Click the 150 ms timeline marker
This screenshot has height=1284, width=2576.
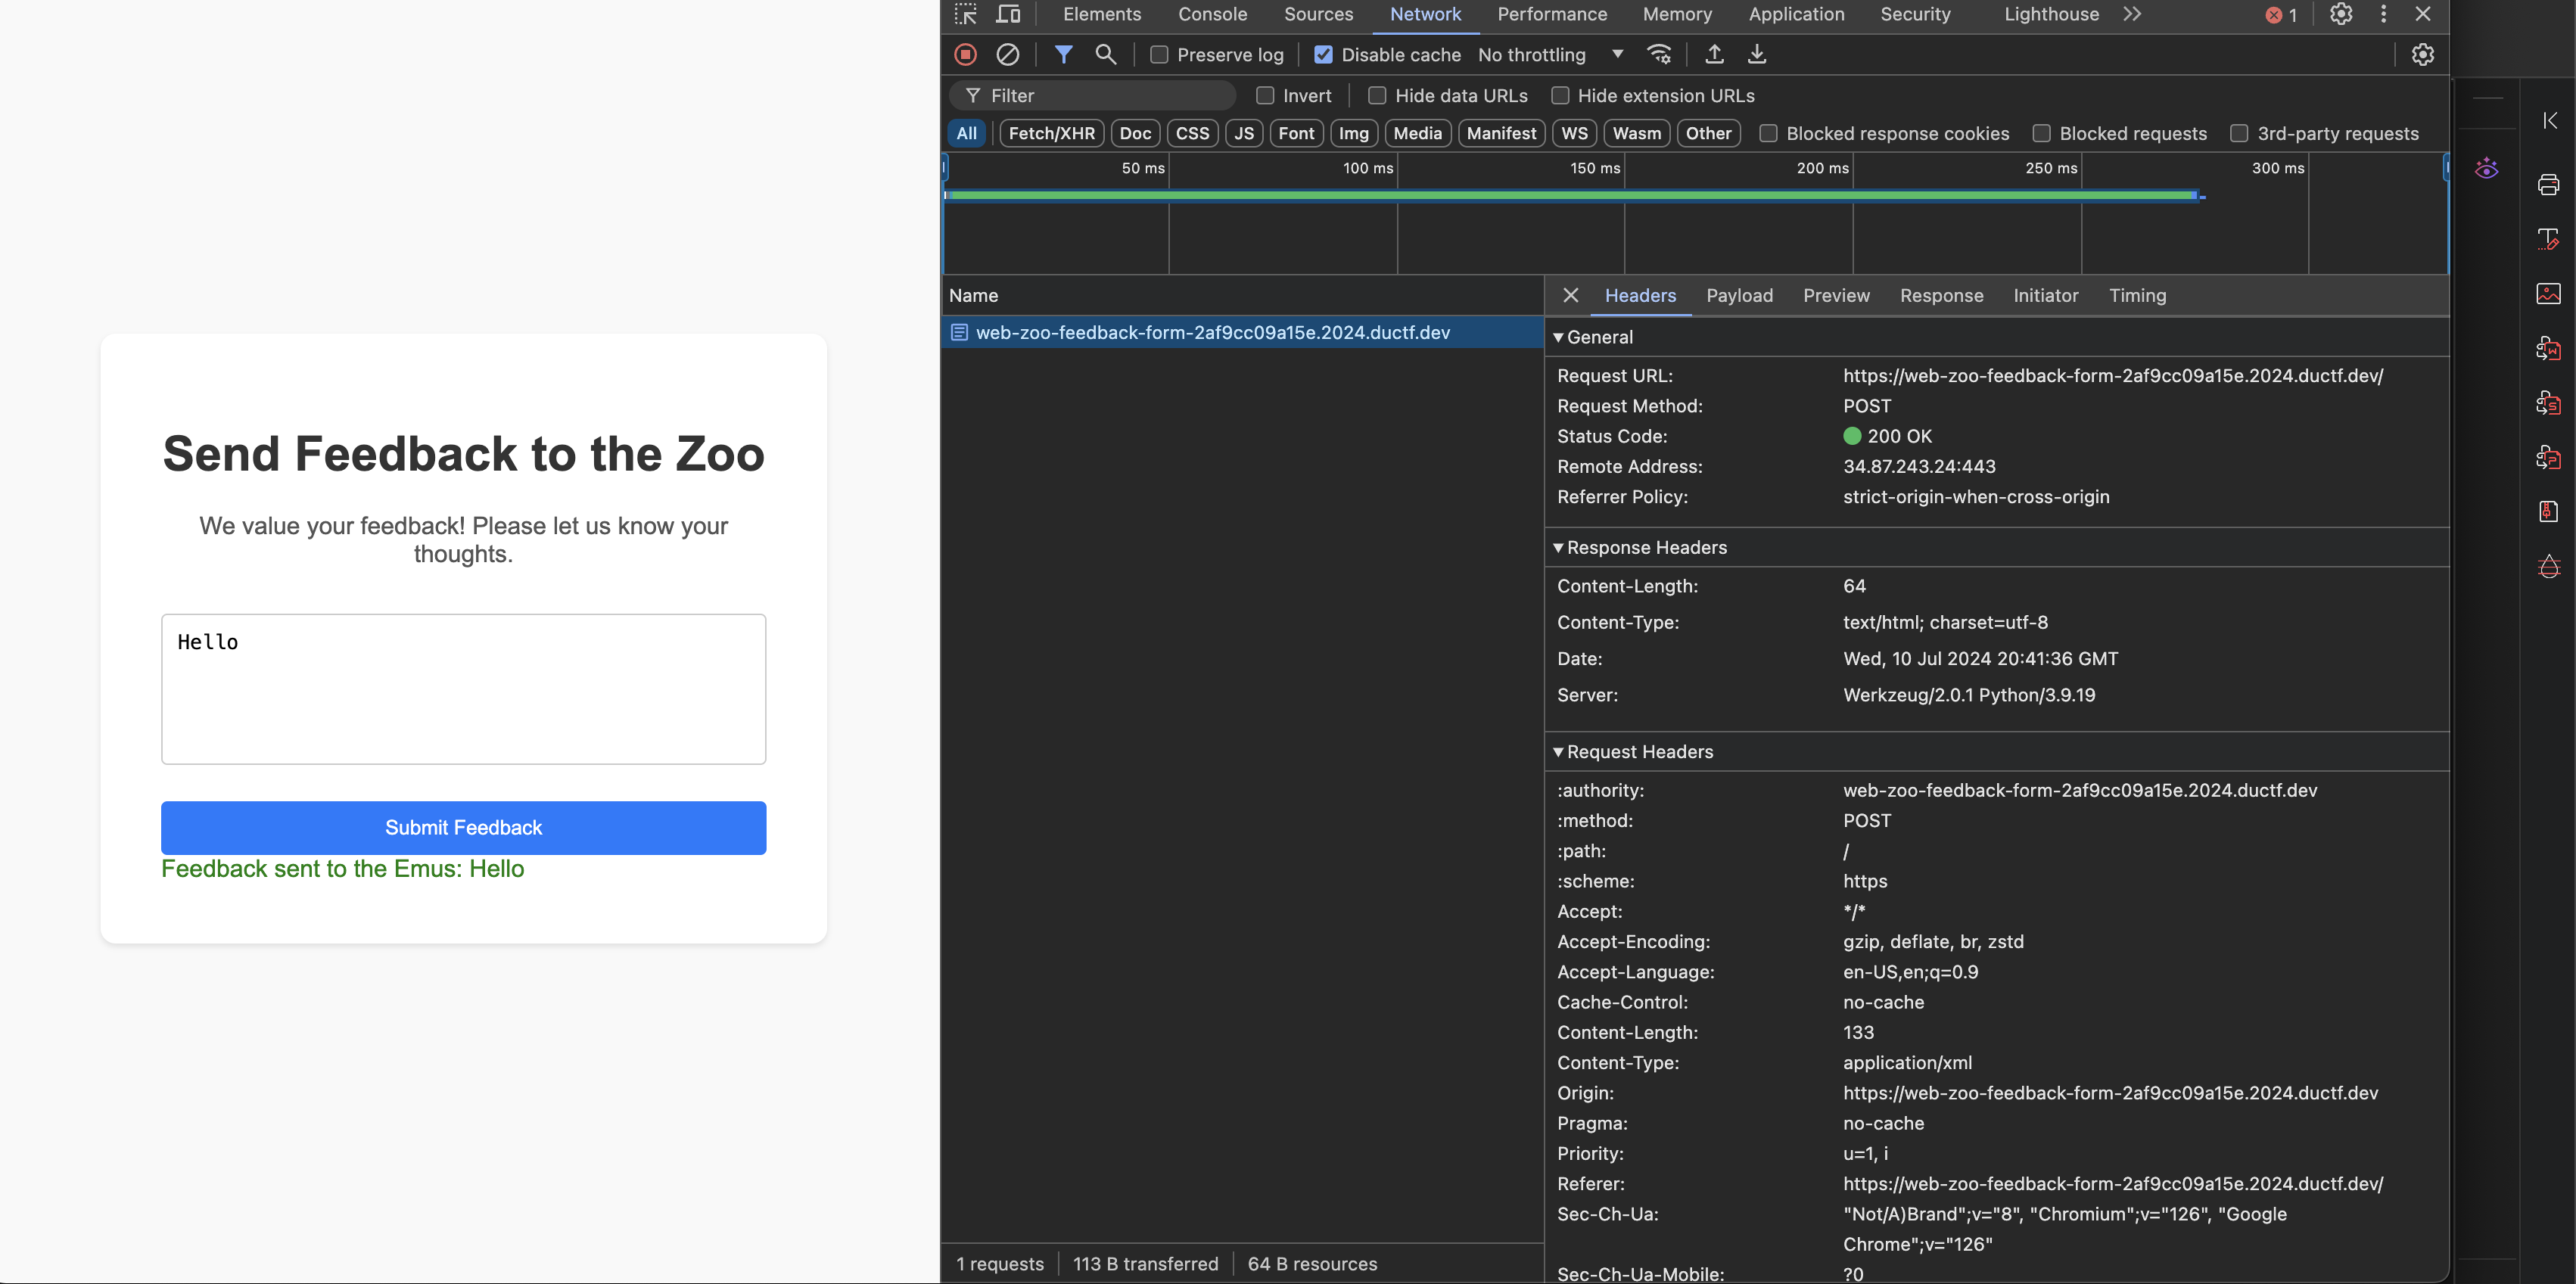[1595, 168]
